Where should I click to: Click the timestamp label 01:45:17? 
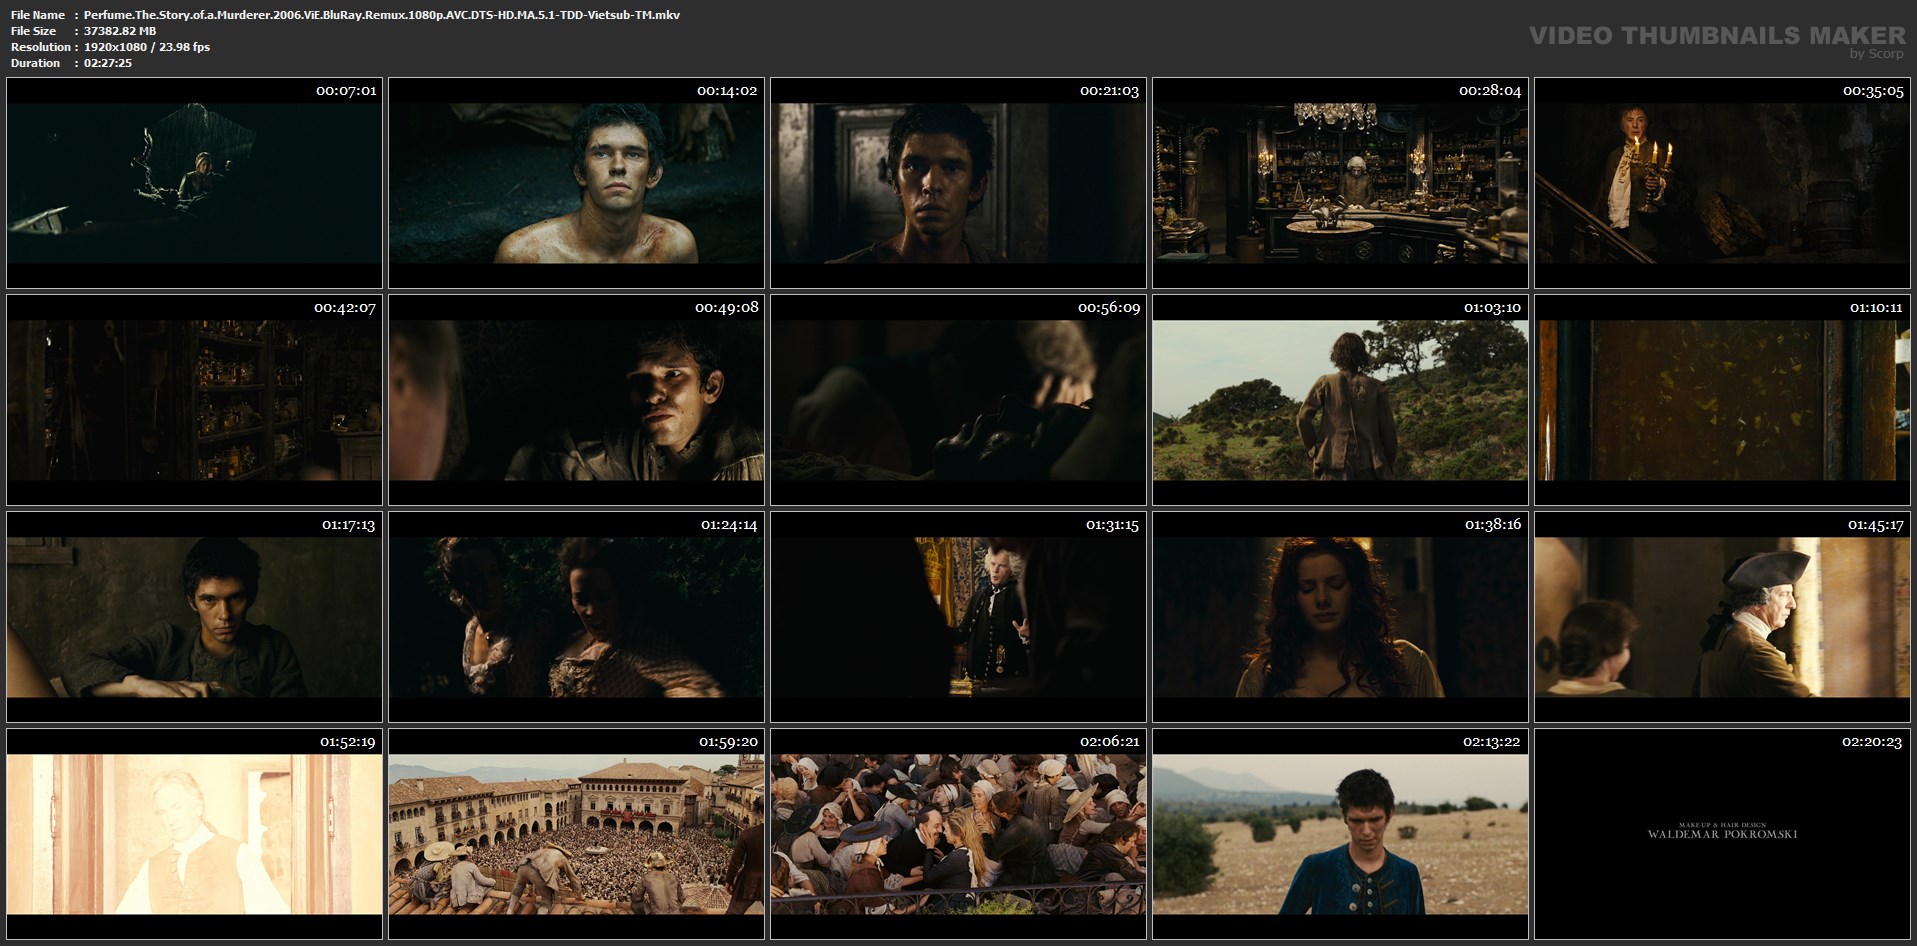pos(1875,525)
